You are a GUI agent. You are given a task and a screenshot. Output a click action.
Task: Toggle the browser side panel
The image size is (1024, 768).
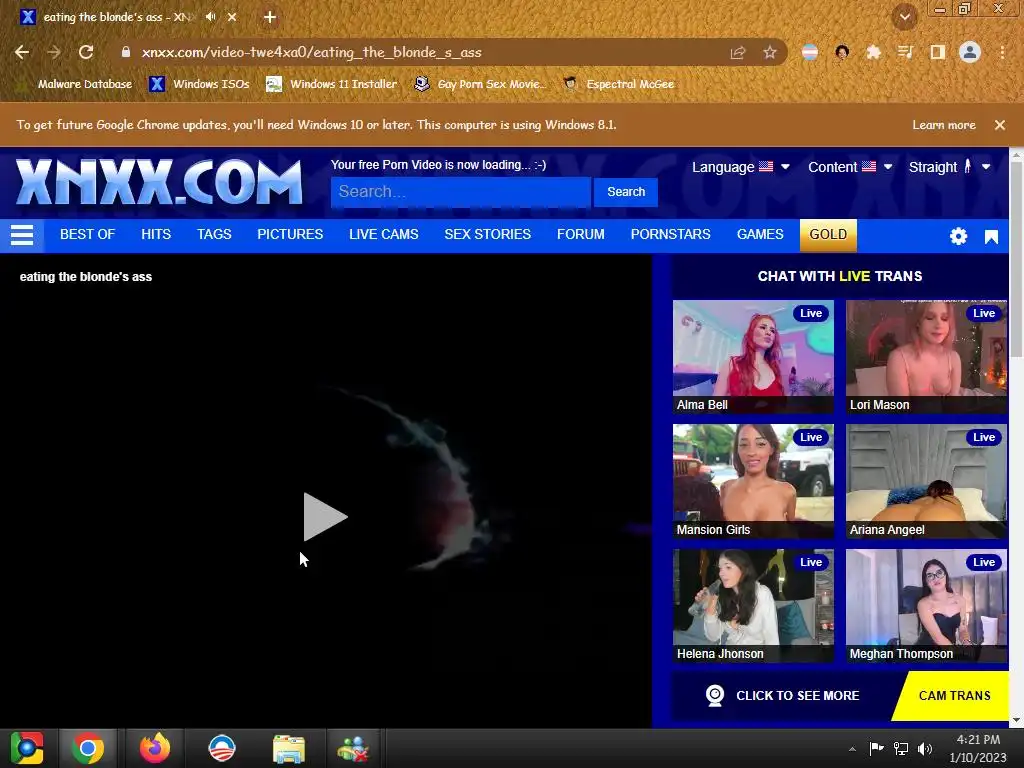[x=938, y=52]
